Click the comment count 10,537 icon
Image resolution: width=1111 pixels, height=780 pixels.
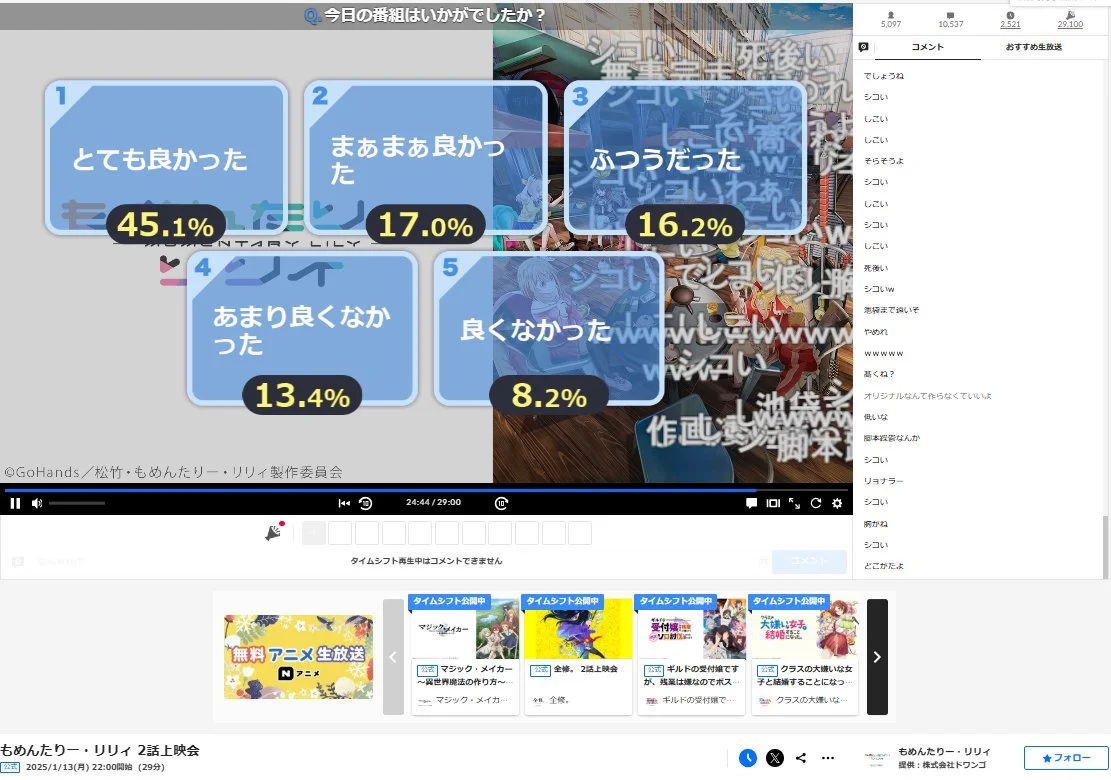tap(950, 20)
